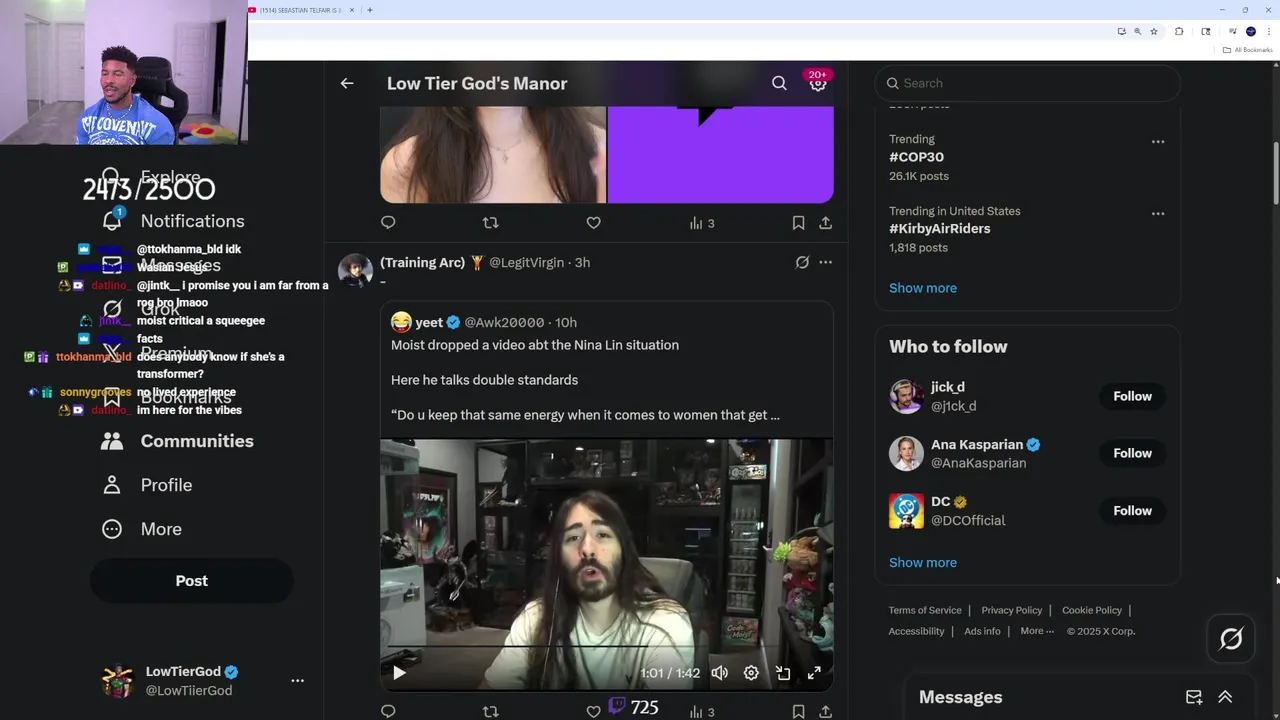
Task: Bookmark the post with purple image
Action: (x=798, y=222)
